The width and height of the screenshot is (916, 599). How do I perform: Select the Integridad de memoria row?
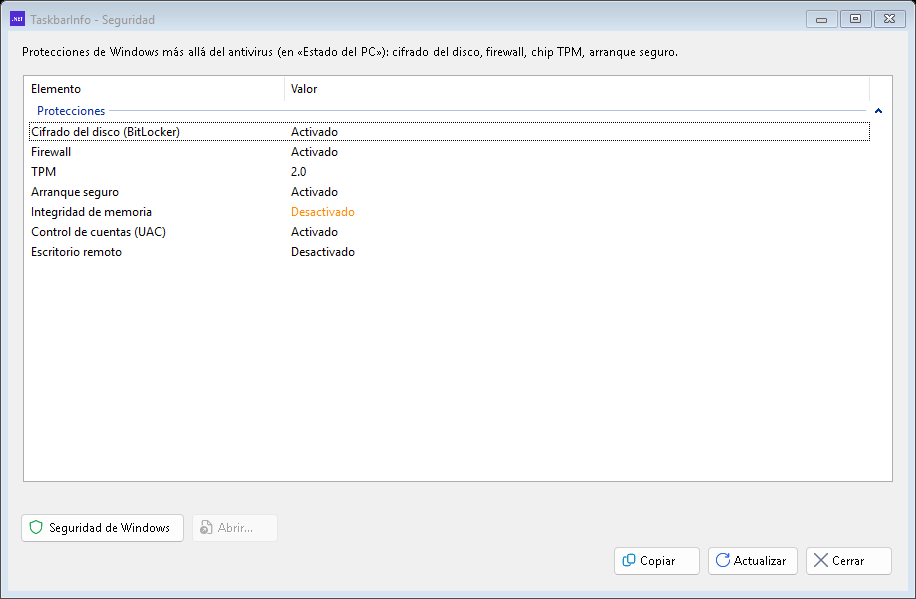point(449,212)
